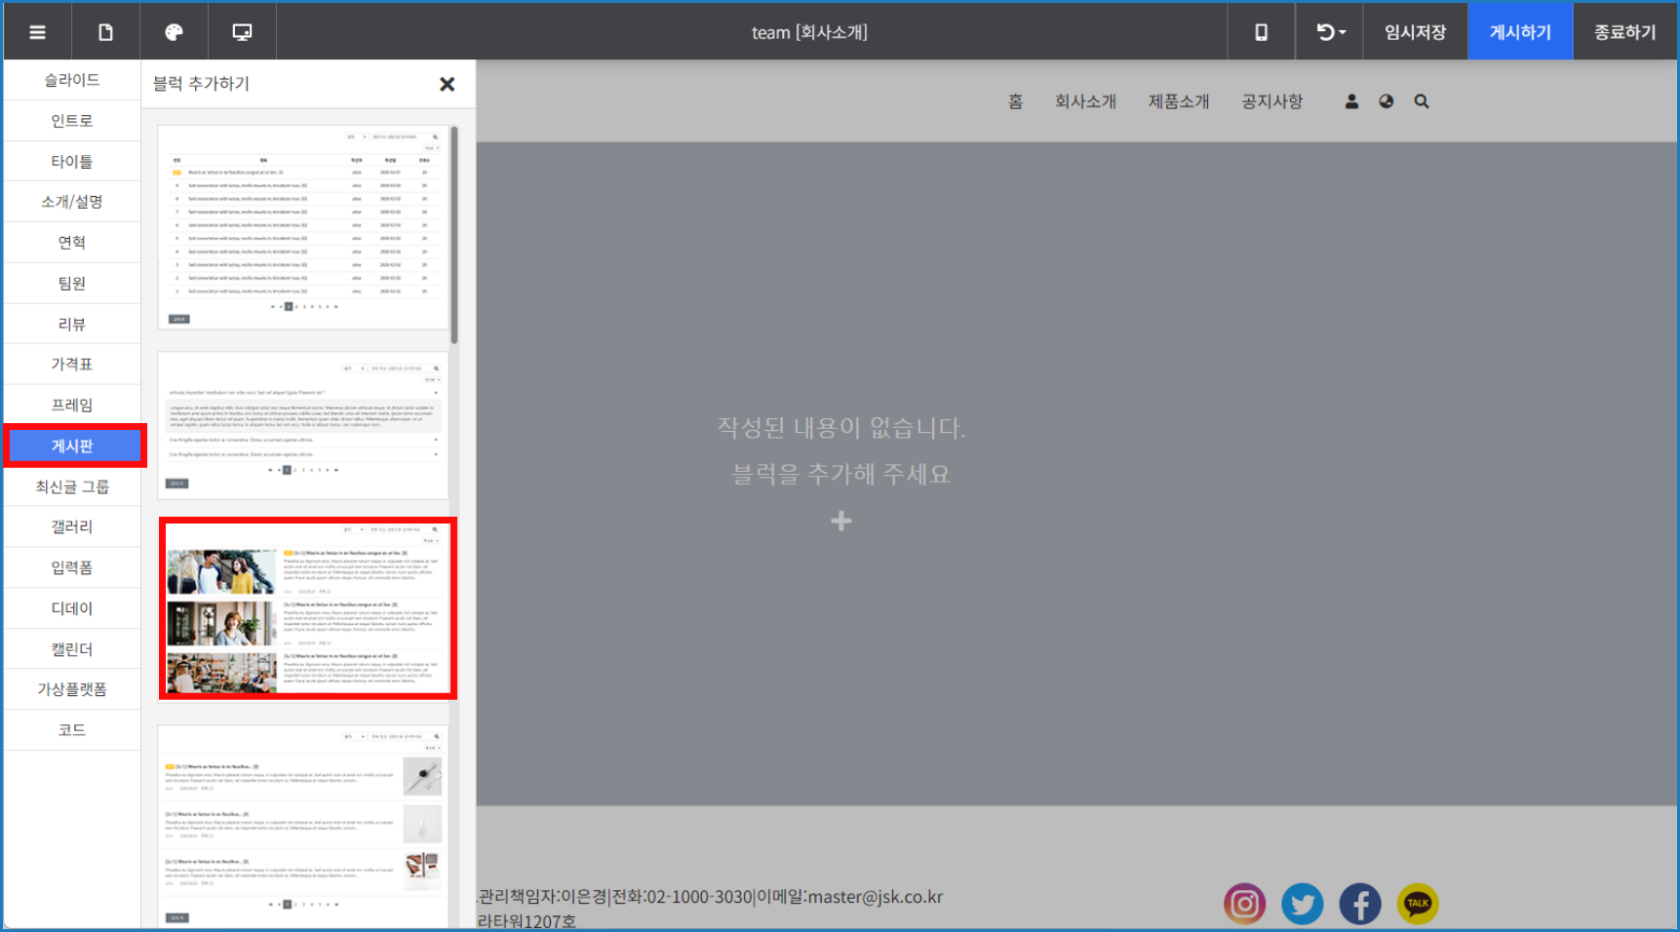
Task: Click the plus icon to add block
Action: (841, 521)
